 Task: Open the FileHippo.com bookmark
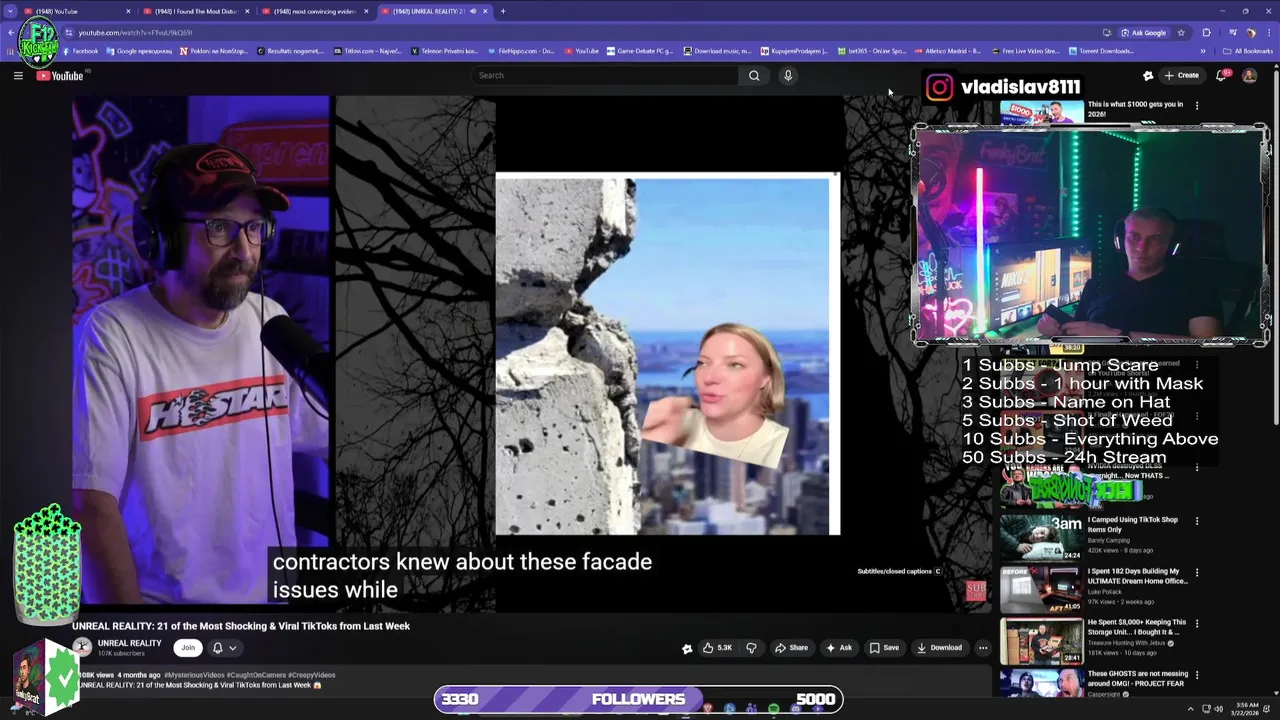coord(520,51)
